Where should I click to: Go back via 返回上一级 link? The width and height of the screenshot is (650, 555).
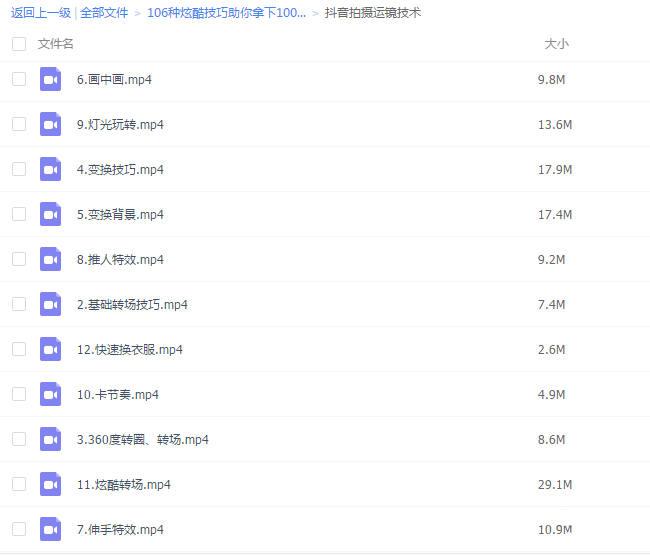(x=41, y=13)
